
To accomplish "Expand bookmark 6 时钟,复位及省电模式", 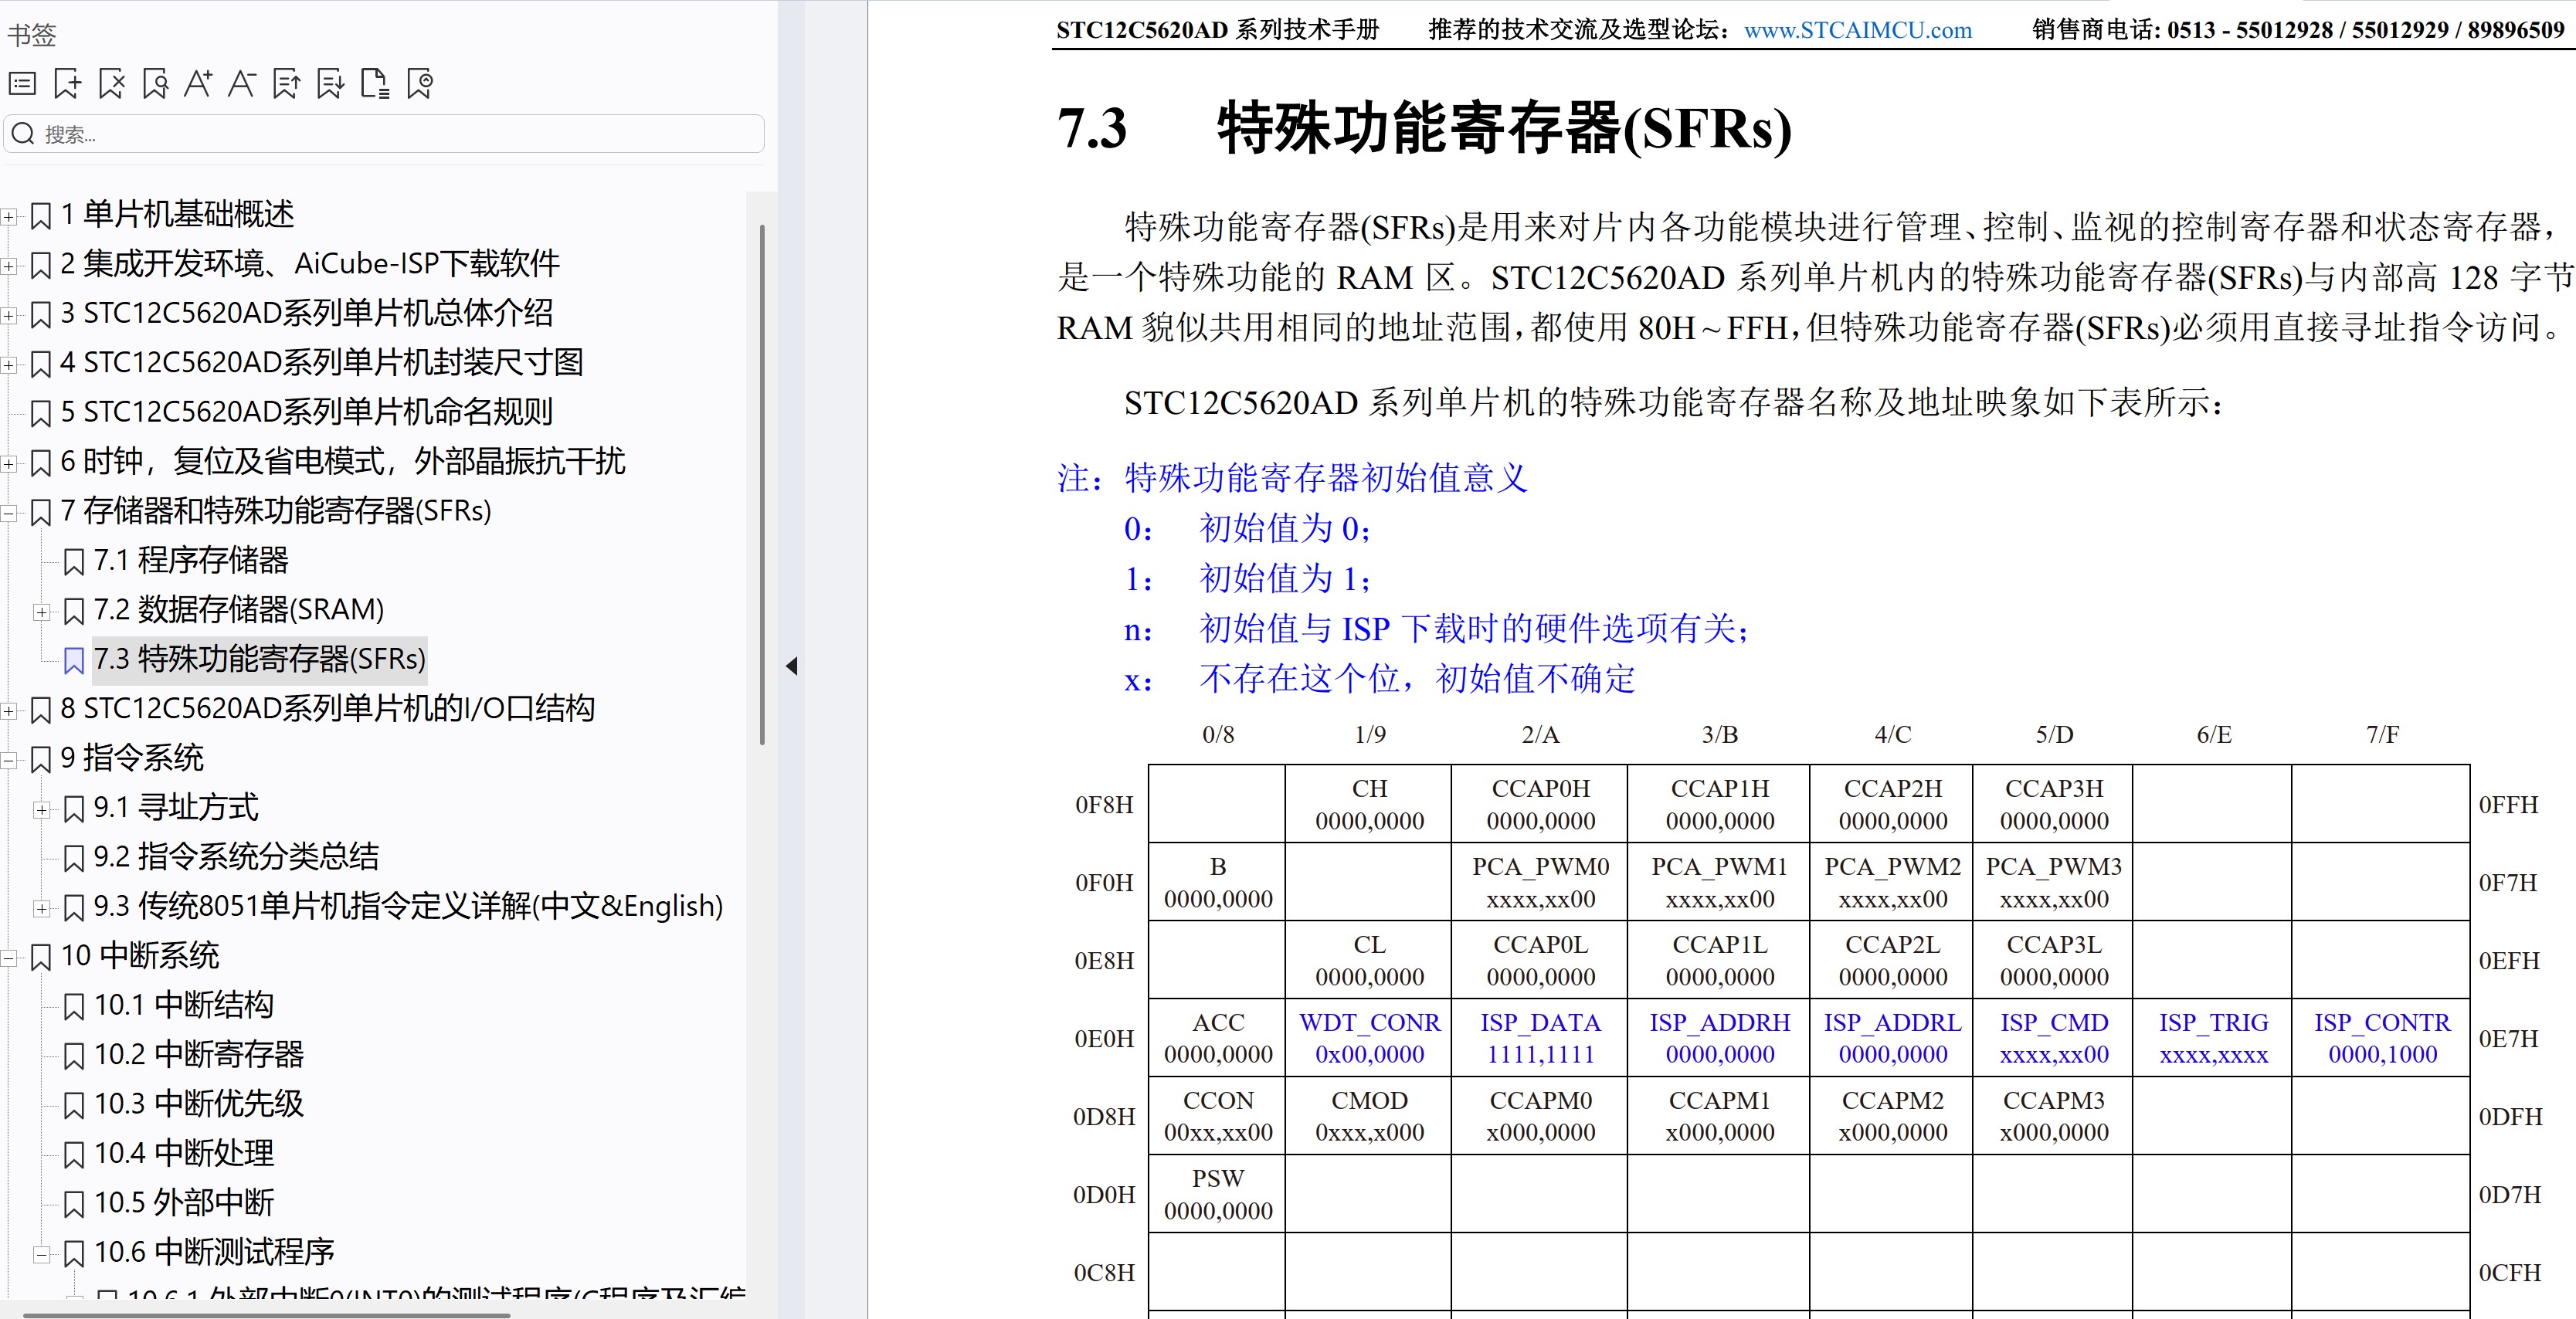I will pyautogui.click(x=8, y=463).
